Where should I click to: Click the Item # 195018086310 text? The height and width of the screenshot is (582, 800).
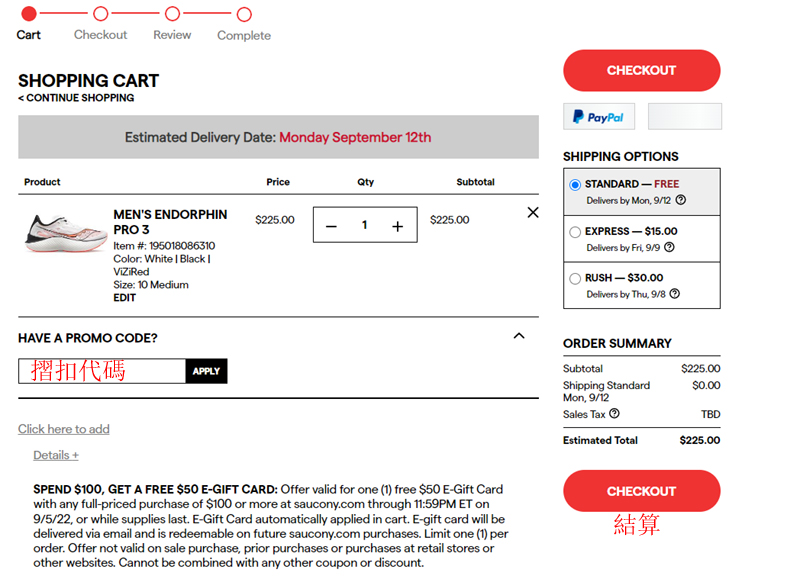[164, 246]
